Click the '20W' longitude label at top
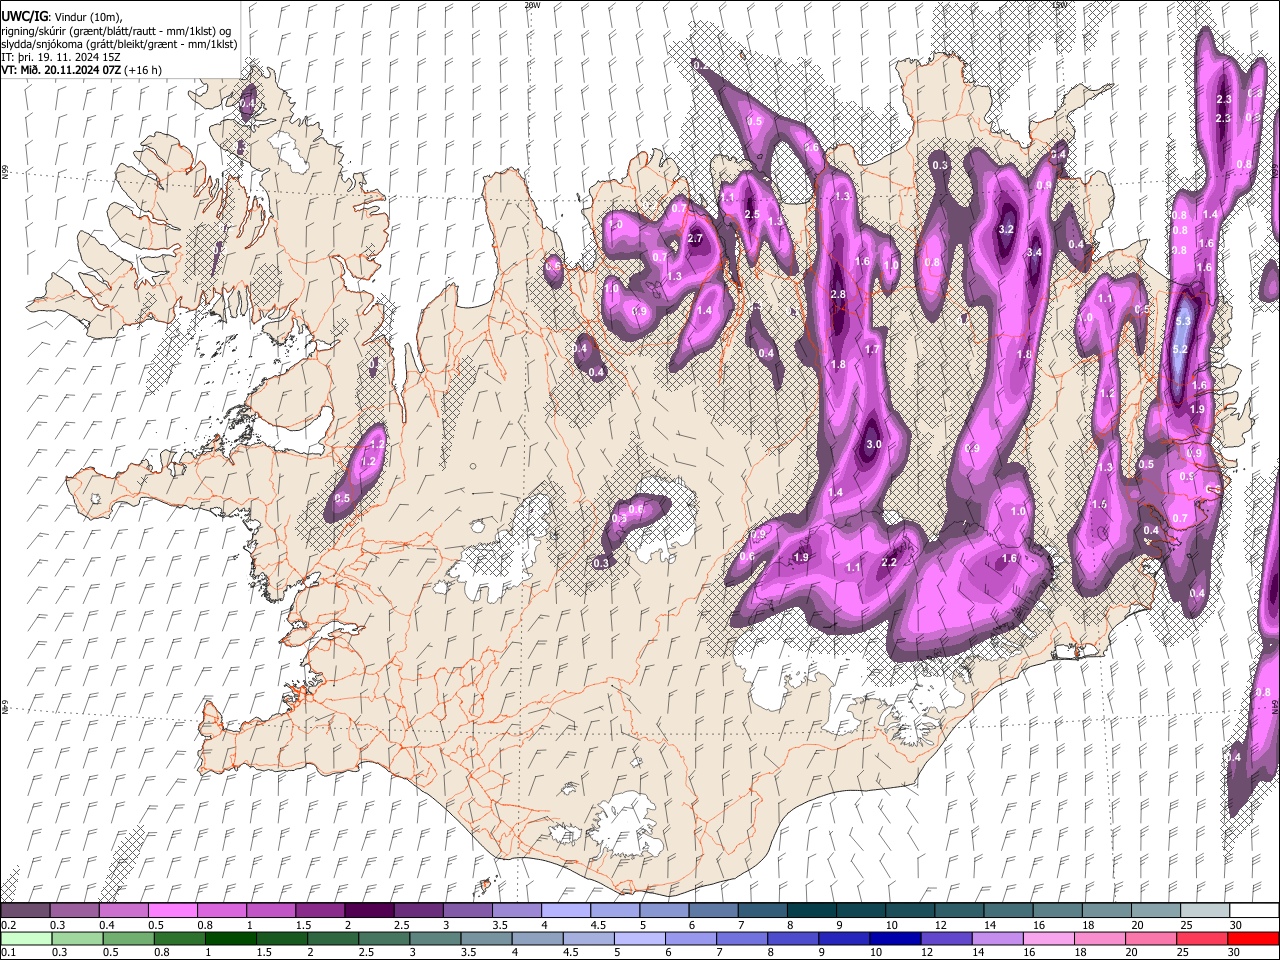Screen dimensions: 1280x960 click(531, 5)
